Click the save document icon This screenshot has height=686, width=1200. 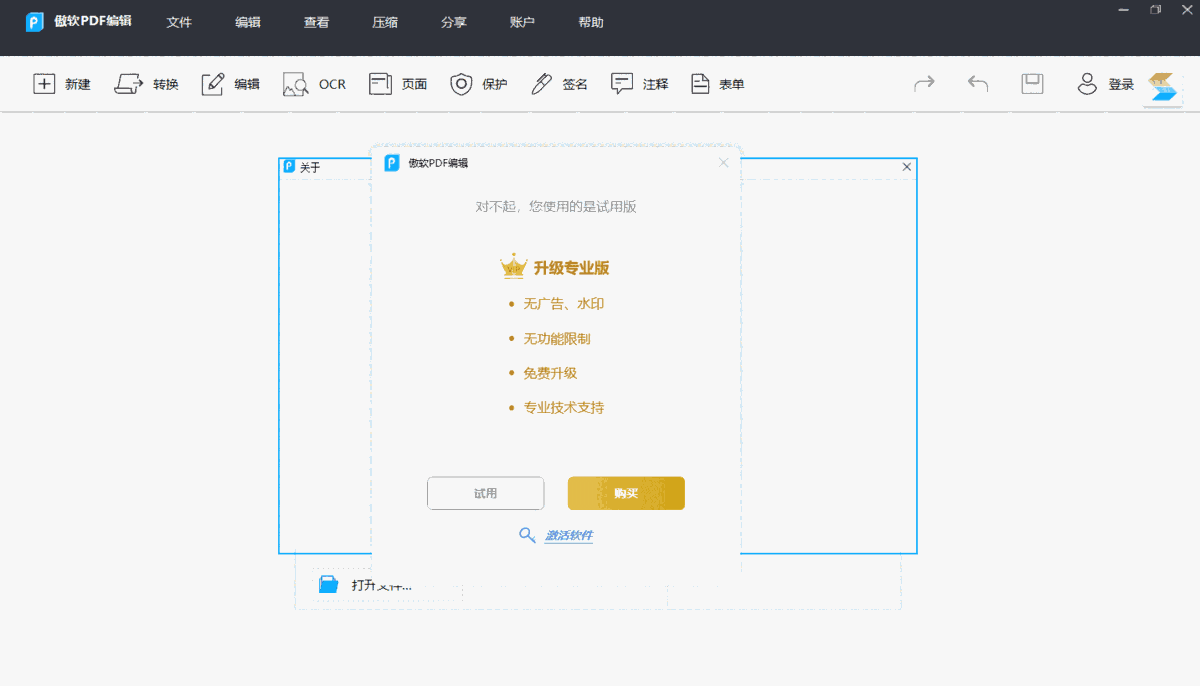tap(1031, 84)
